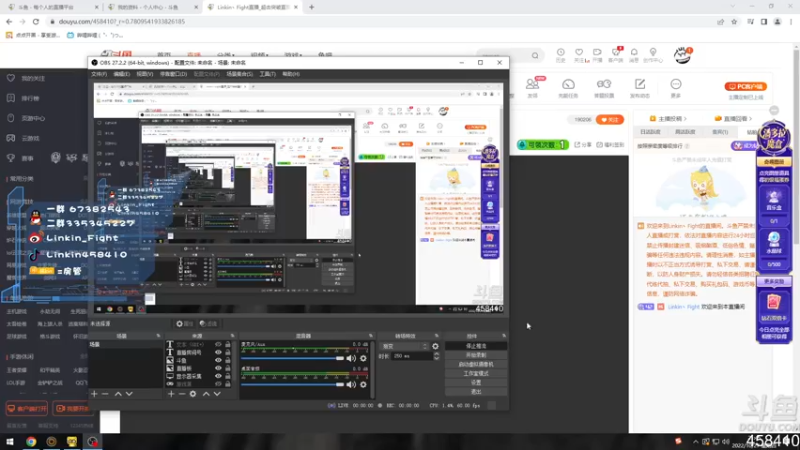Adjust the microphone/Aux volume slider
The width and height of the screenshot is (800, 450).
293,358
